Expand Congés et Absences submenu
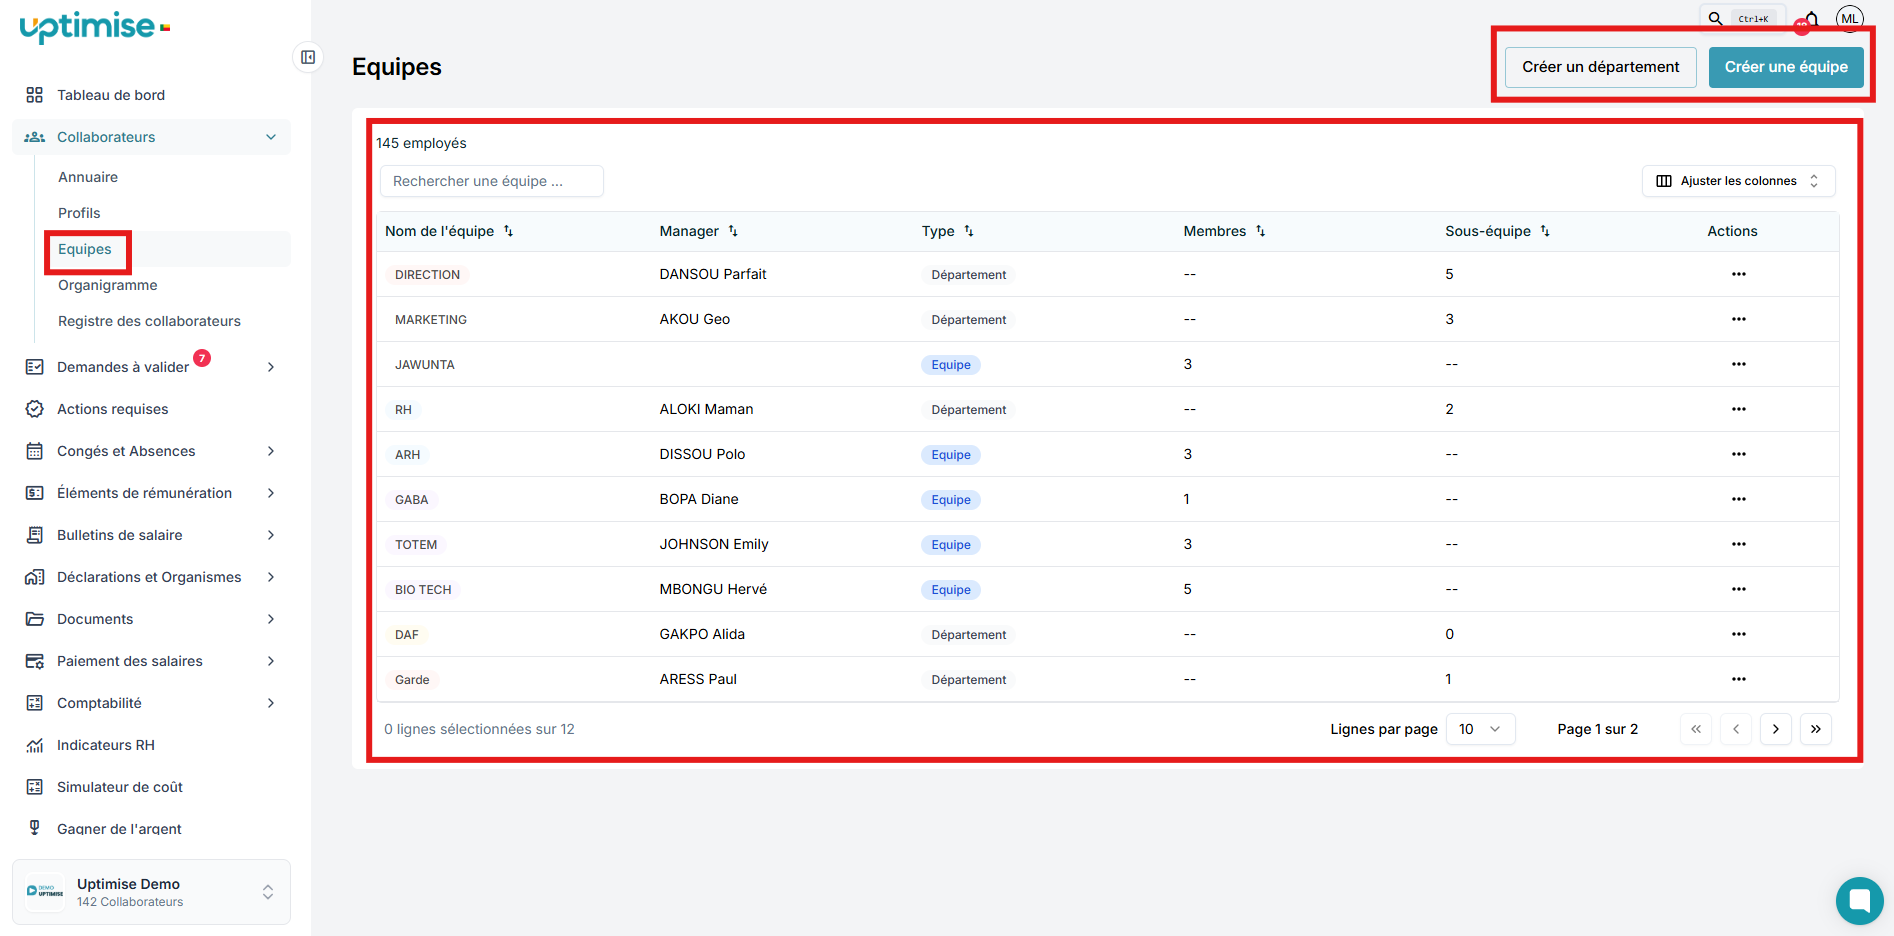The width and height of the screenshot is (1894, 936). [271, 451]
